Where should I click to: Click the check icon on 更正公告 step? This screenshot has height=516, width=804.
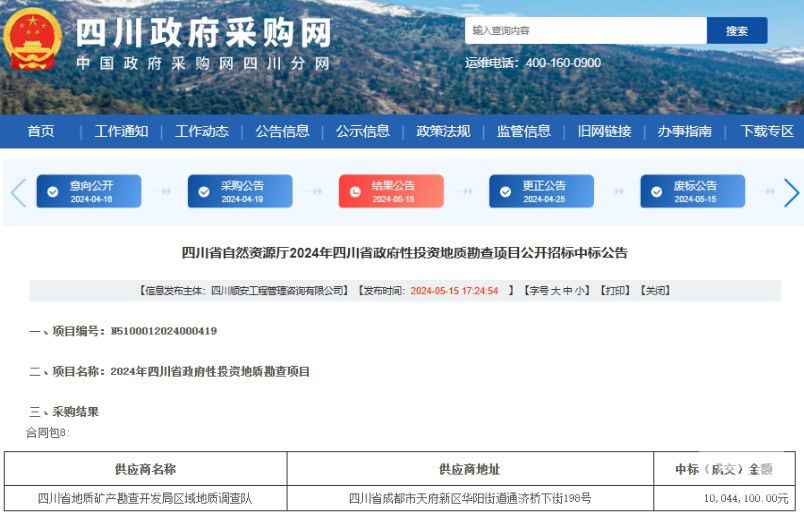click(505, 192)
